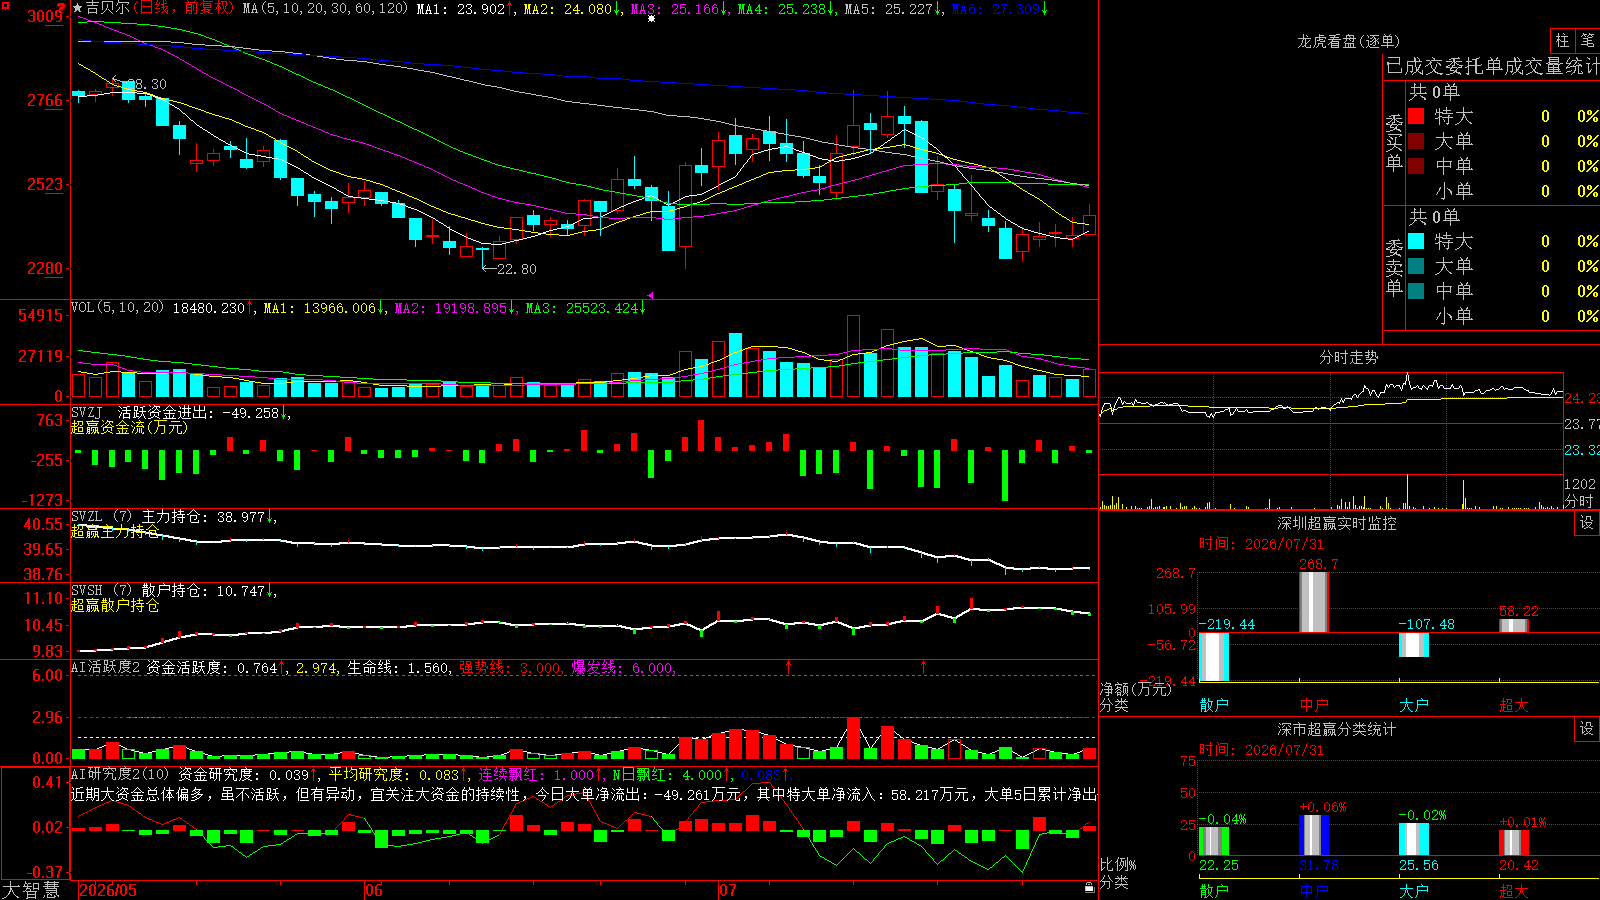Click the lock icon at the chart's bottom right
Screen dimensions: 1600x900
coord(1090,887)
